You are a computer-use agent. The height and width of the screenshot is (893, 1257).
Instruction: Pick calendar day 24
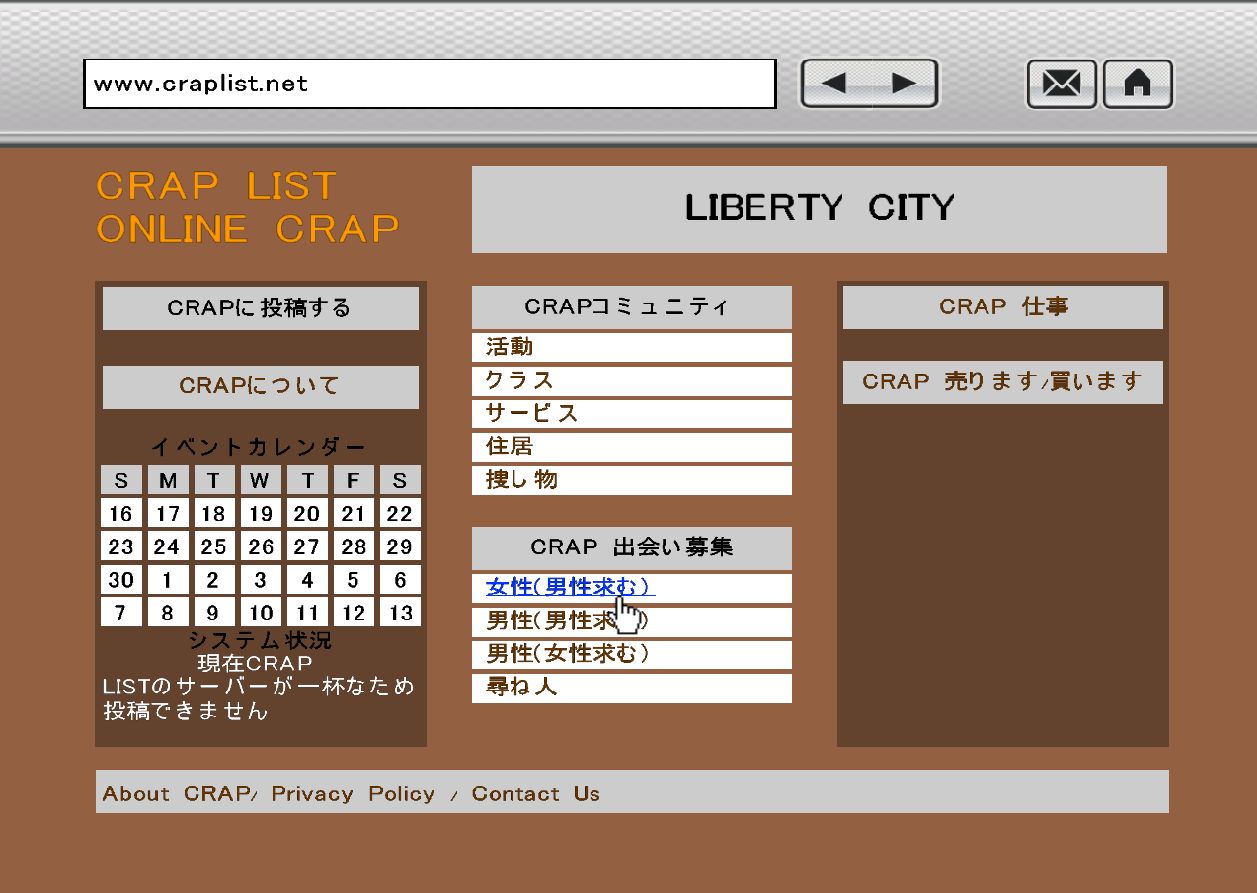(x=167, y=547)
